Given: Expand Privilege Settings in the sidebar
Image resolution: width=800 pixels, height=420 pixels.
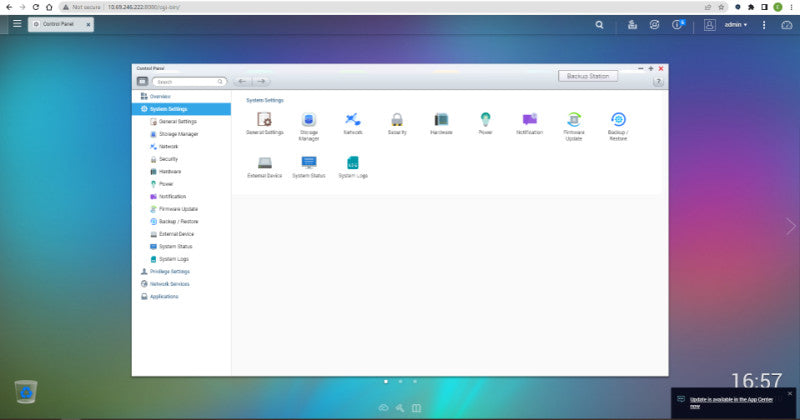Looking at the screenshot, I should click(x=181, y=271).
